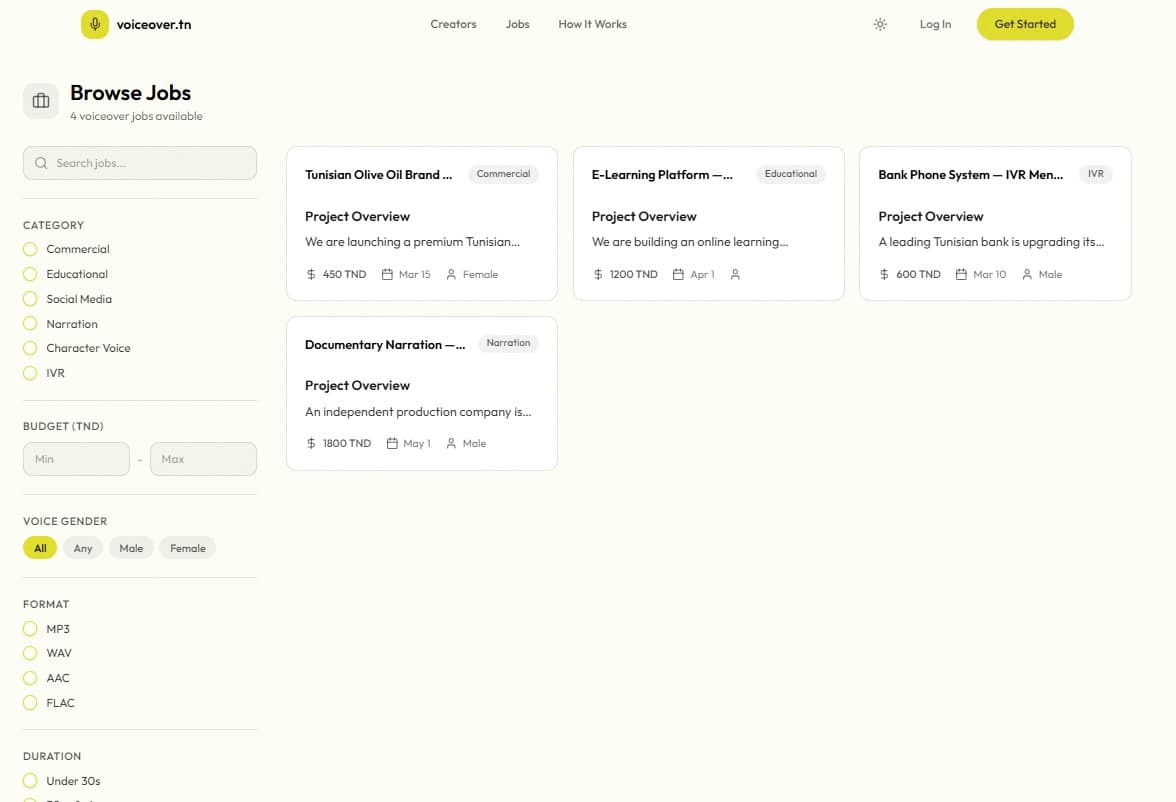
Task: Enable the Narration category option
Action: (x=30, y=324)
